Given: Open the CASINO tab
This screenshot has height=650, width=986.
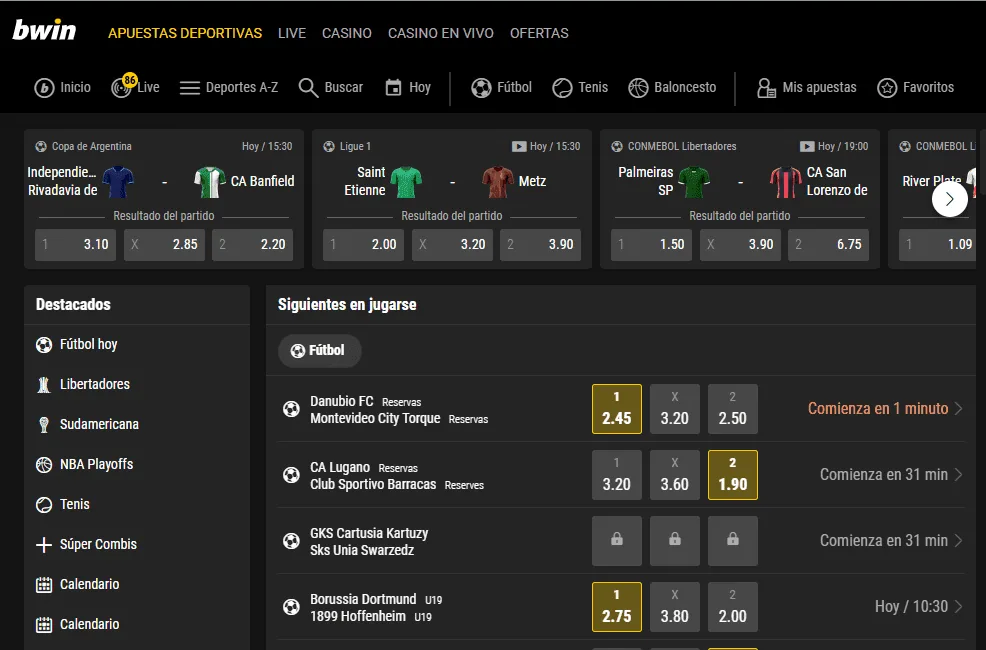Looking at the screenshot, I should point(346,33).
